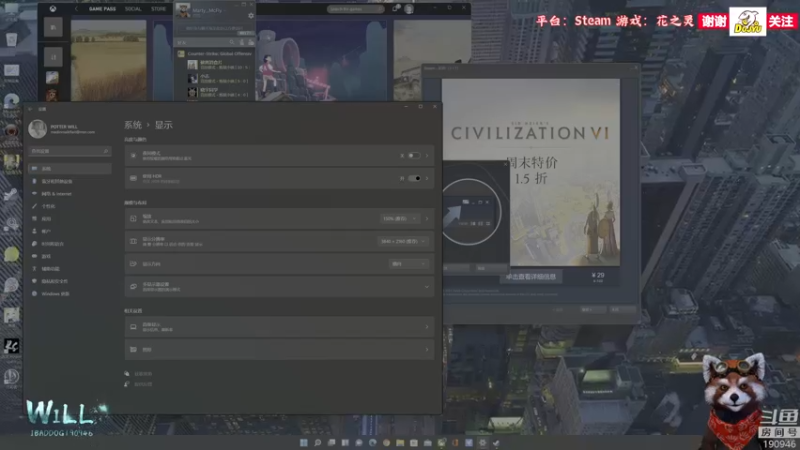Screen dimensions: 800x450
Task: Select Network & internet in Settings sidebar
Action: 70,194
